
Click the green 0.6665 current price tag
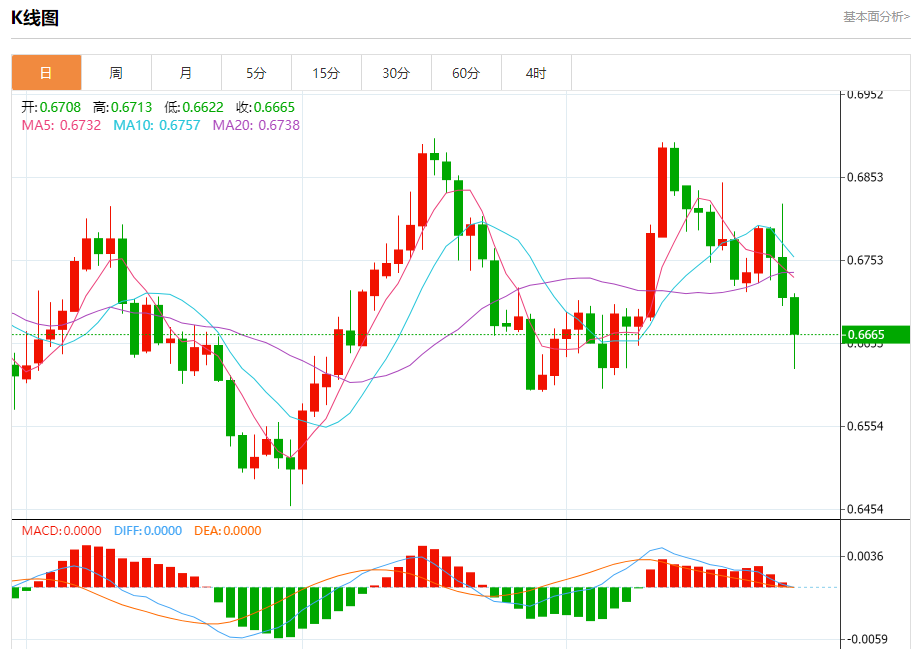click(875, 334)
